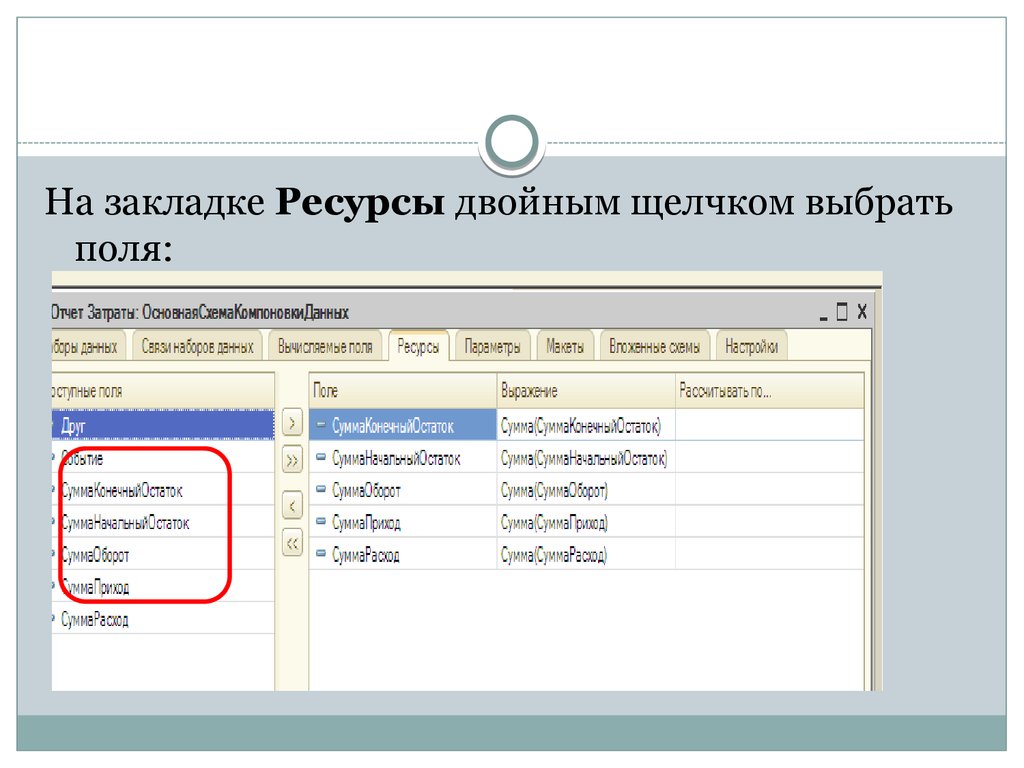The height and width of the screenshot is (768, 1024).
Task: Remove all fields with double left arrow
Action: (292, 543)
